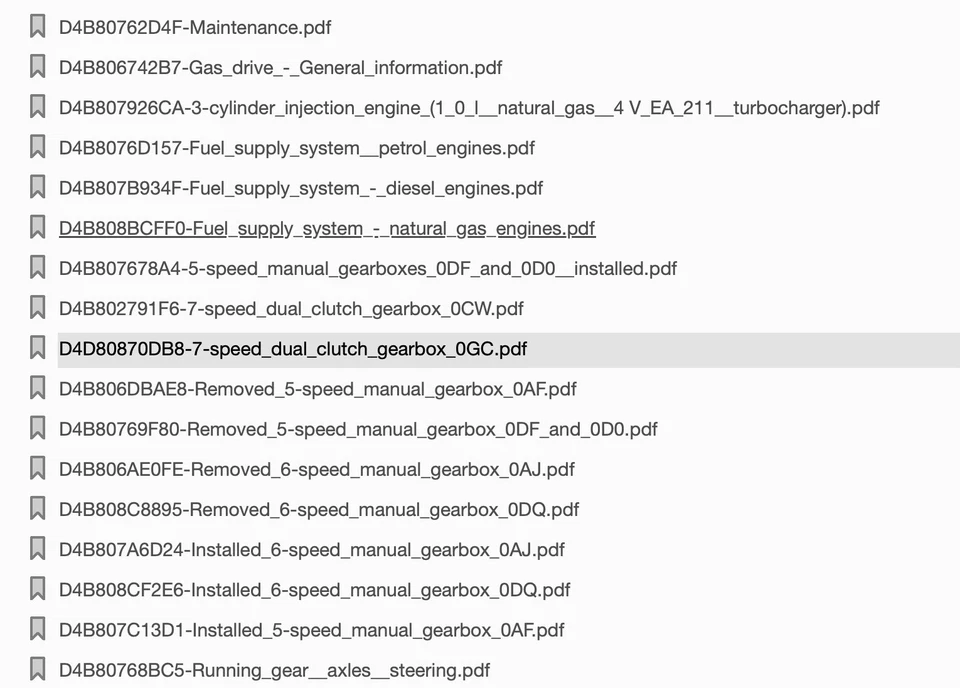The width and height of the screenshot is (960, 688).
Task: Toggle bookmark for Gas_drive General_information file
Action: click(x=38, y=67)
